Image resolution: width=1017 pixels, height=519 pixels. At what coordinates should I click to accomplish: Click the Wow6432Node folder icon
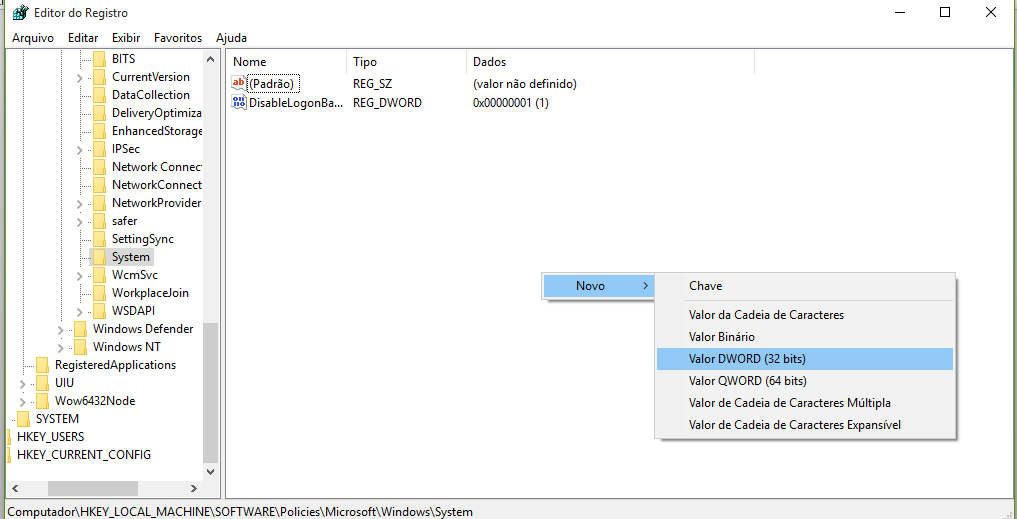[42, 401]
